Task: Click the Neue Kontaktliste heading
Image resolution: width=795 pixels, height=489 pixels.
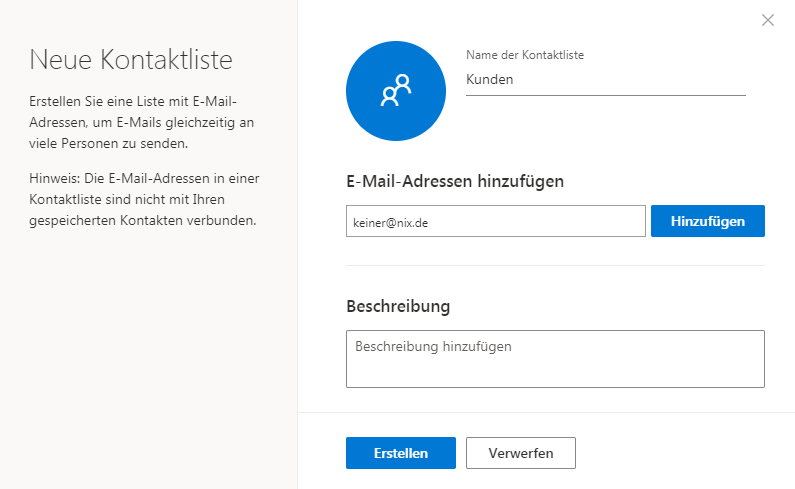Action: pos(131,60)
